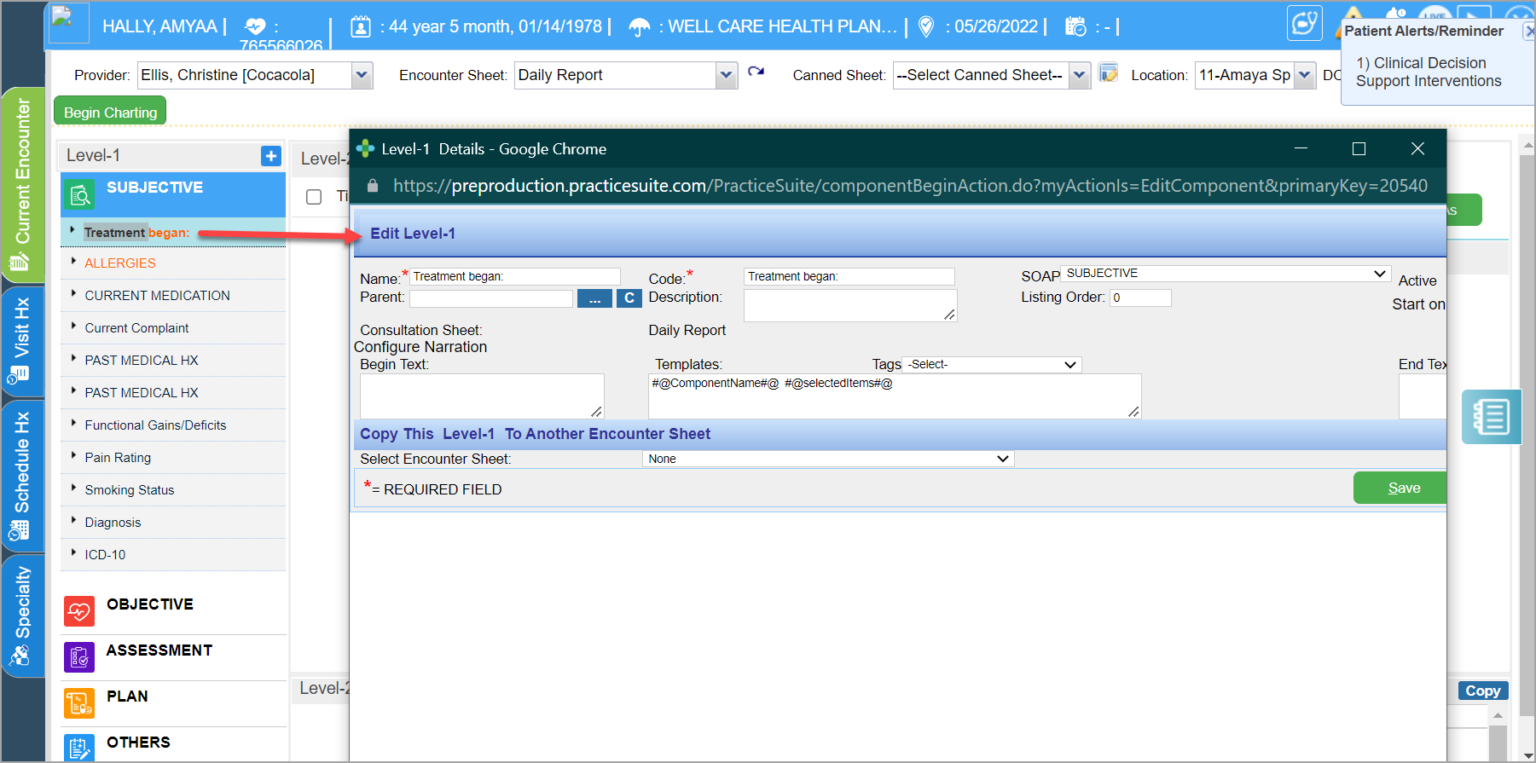Click the Begin Charting button
The image size is (1536, 763).
point(110,112)
